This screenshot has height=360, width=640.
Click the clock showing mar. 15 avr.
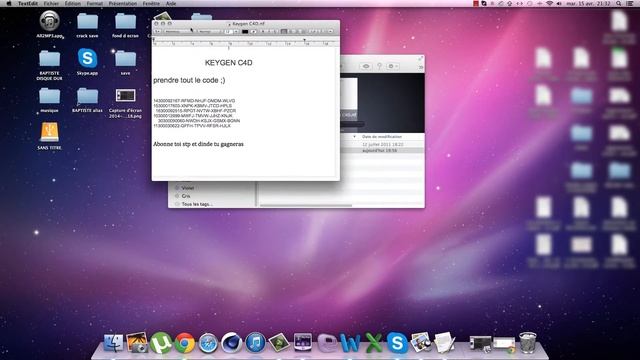[588, 3]
